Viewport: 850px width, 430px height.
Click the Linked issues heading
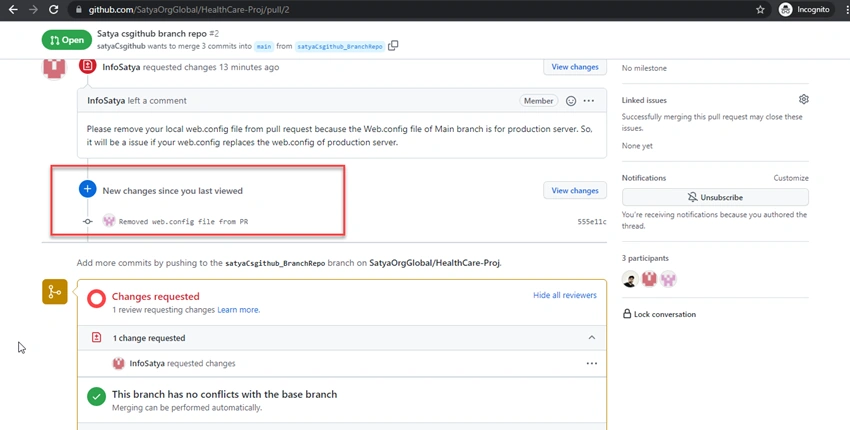[x=644, y=100]
